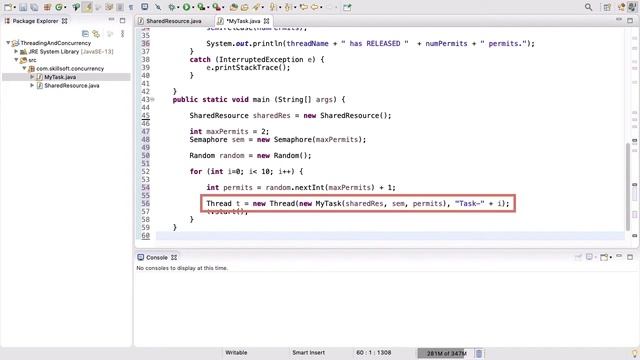Click Collapse All in Package Explorer
This screenshot has width=640, height=360.
tap(85, 34)
